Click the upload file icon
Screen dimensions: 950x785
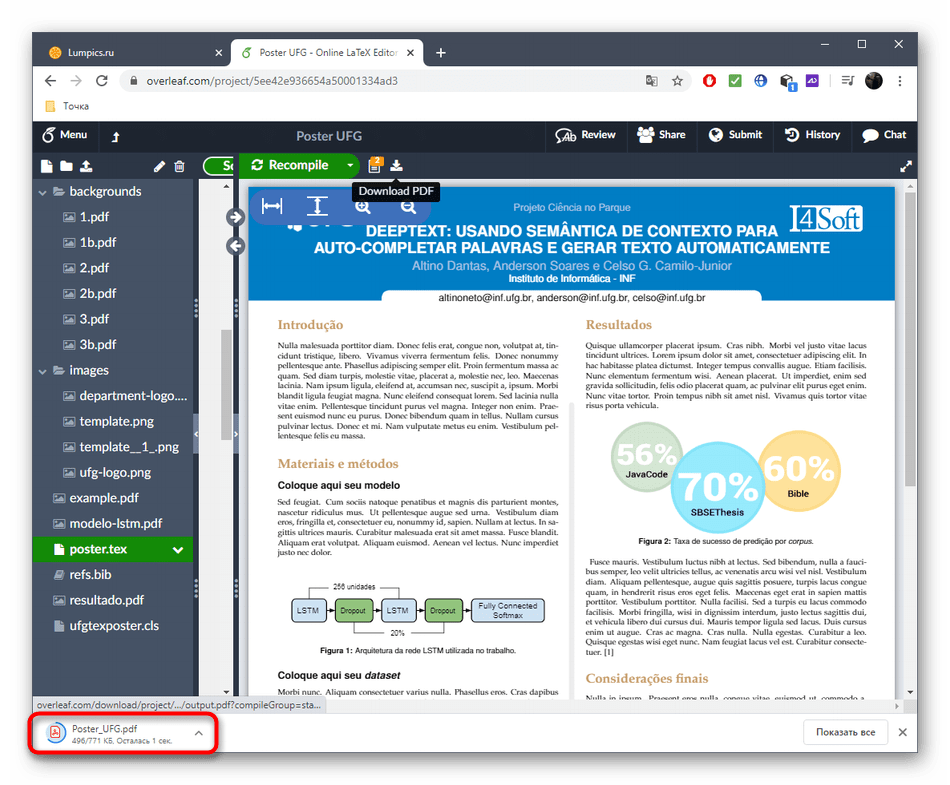[86, 166]
